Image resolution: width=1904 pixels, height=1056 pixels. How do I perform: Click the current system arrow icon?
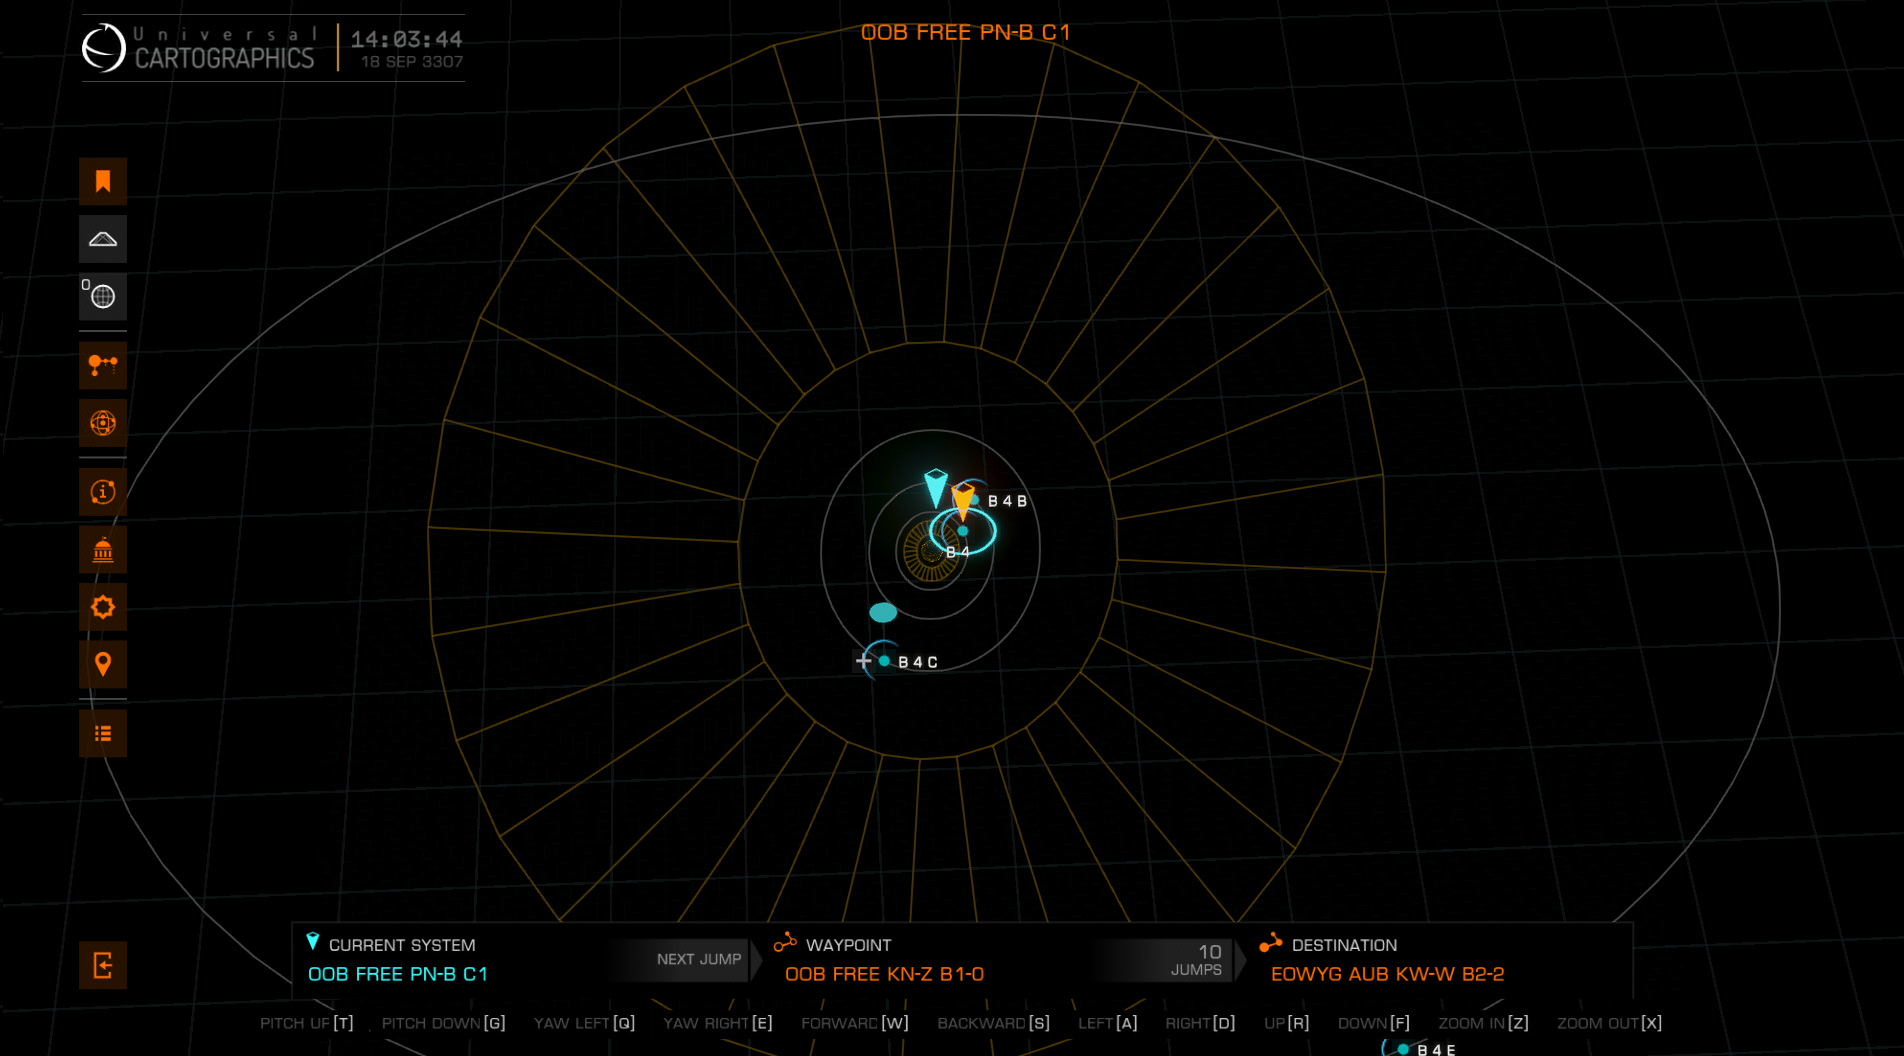[x=313, y=942]
